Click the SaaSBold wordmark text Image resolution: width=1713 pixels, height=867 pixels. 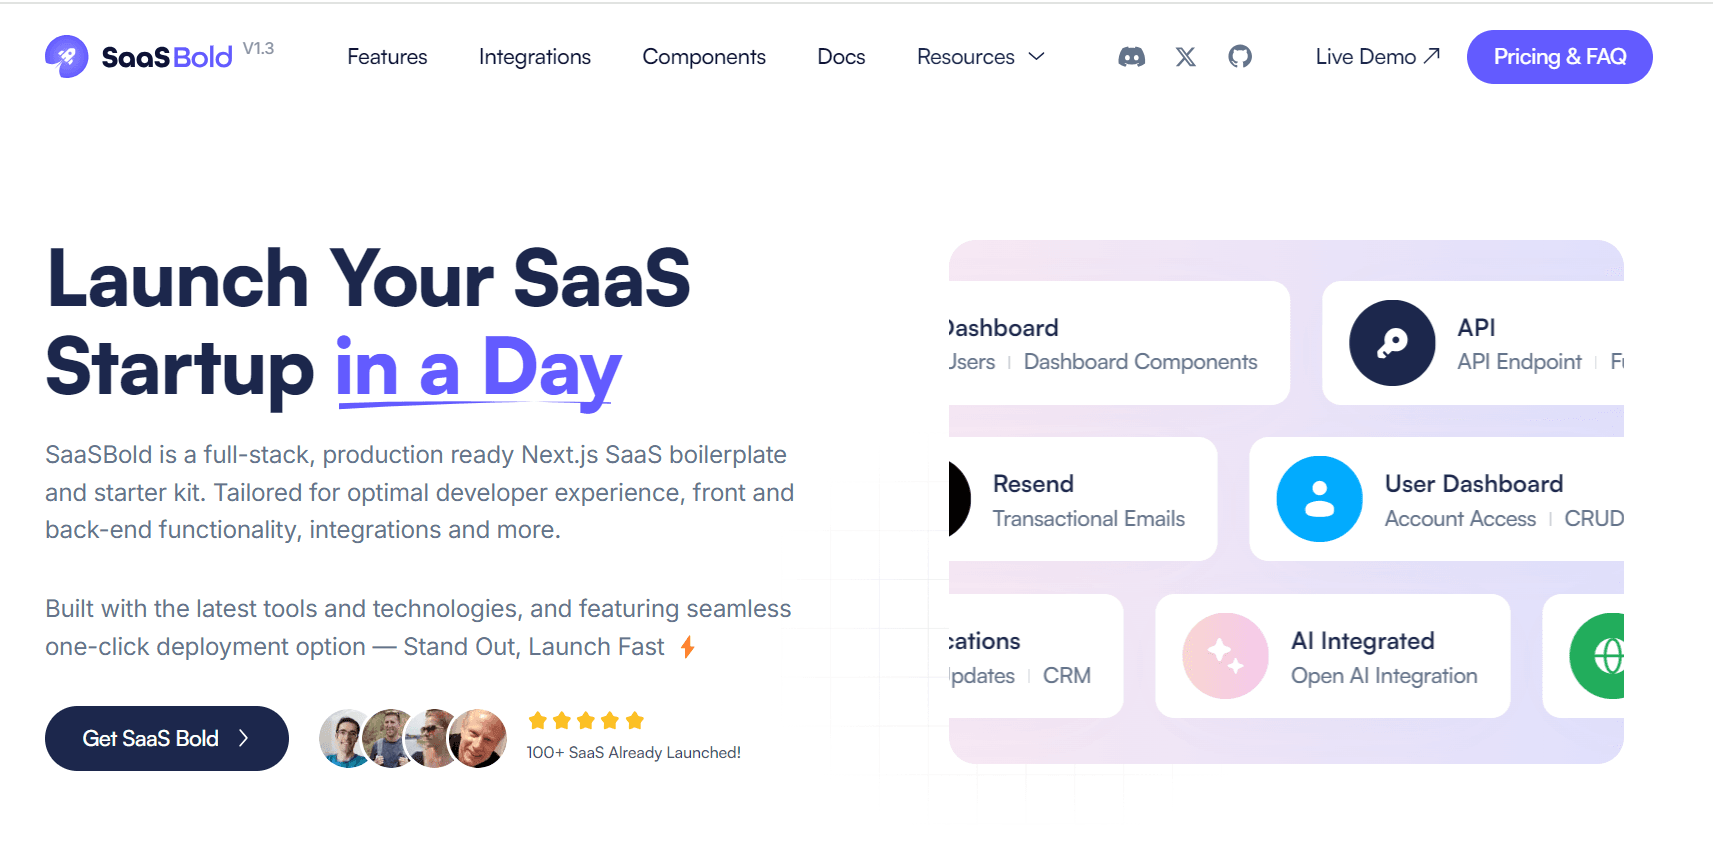(x=167, y=57)
